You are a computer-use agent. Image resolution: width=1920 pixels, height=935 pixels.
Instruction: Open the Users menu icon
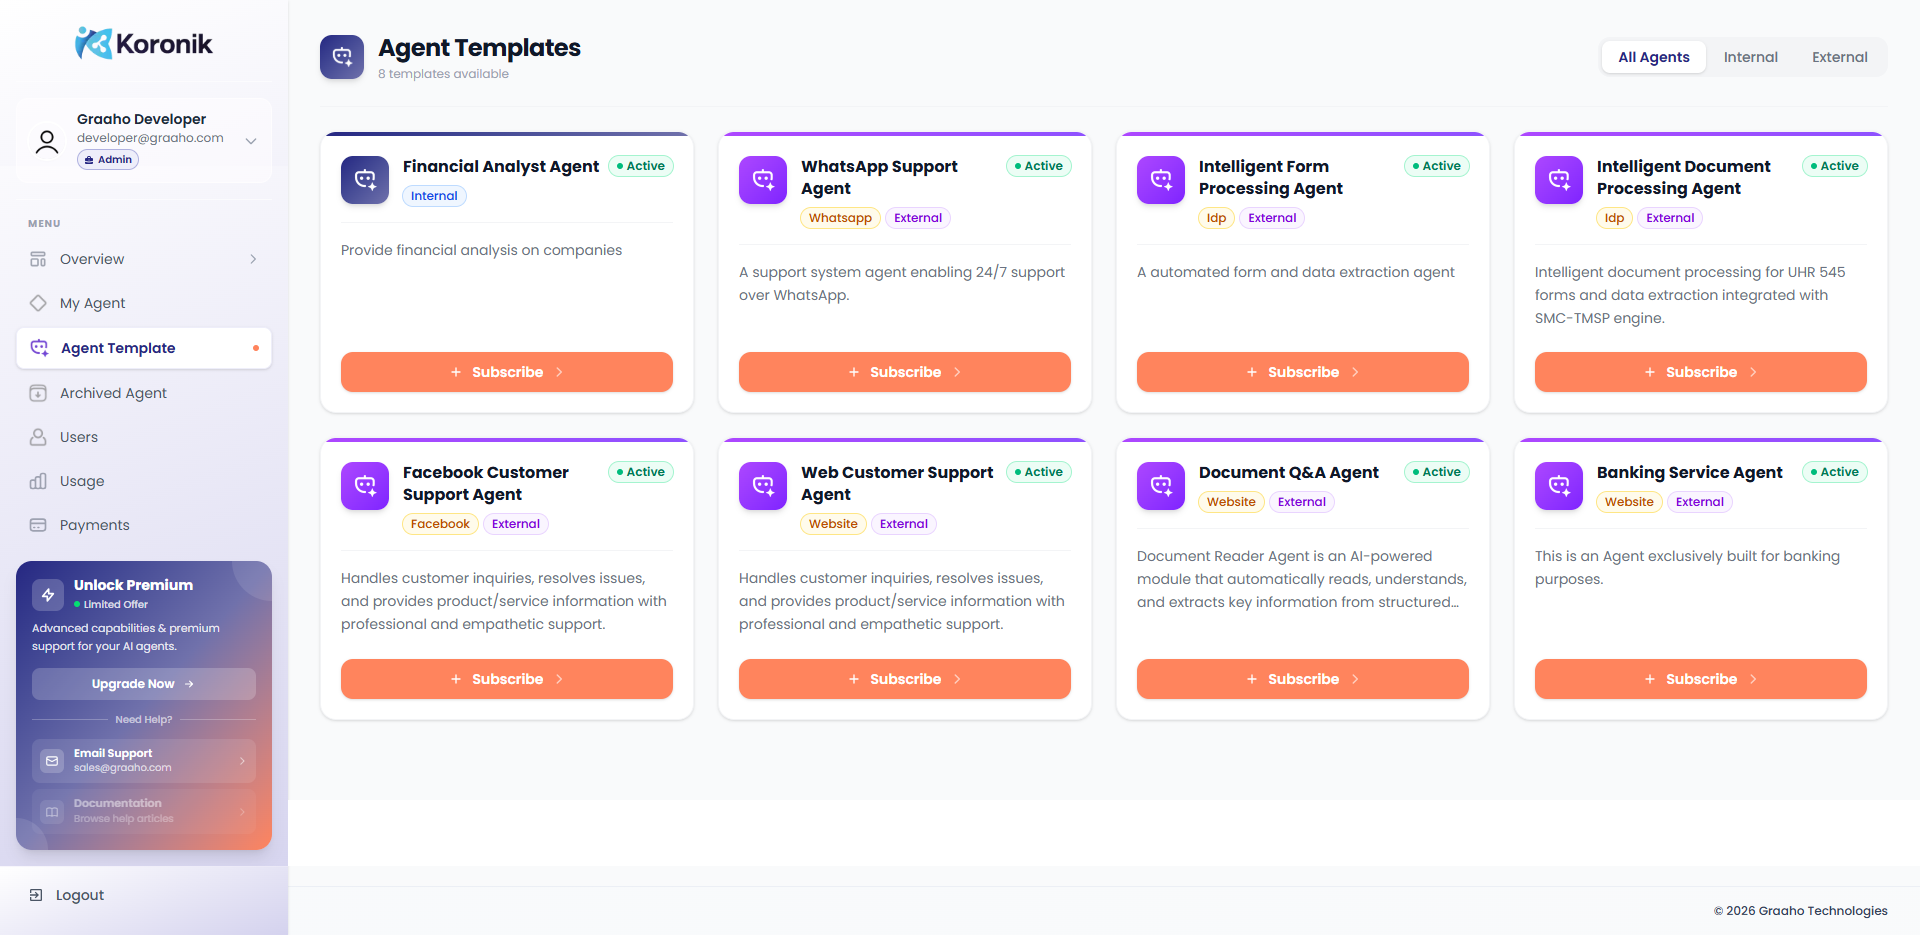click(x=38, y=437)
